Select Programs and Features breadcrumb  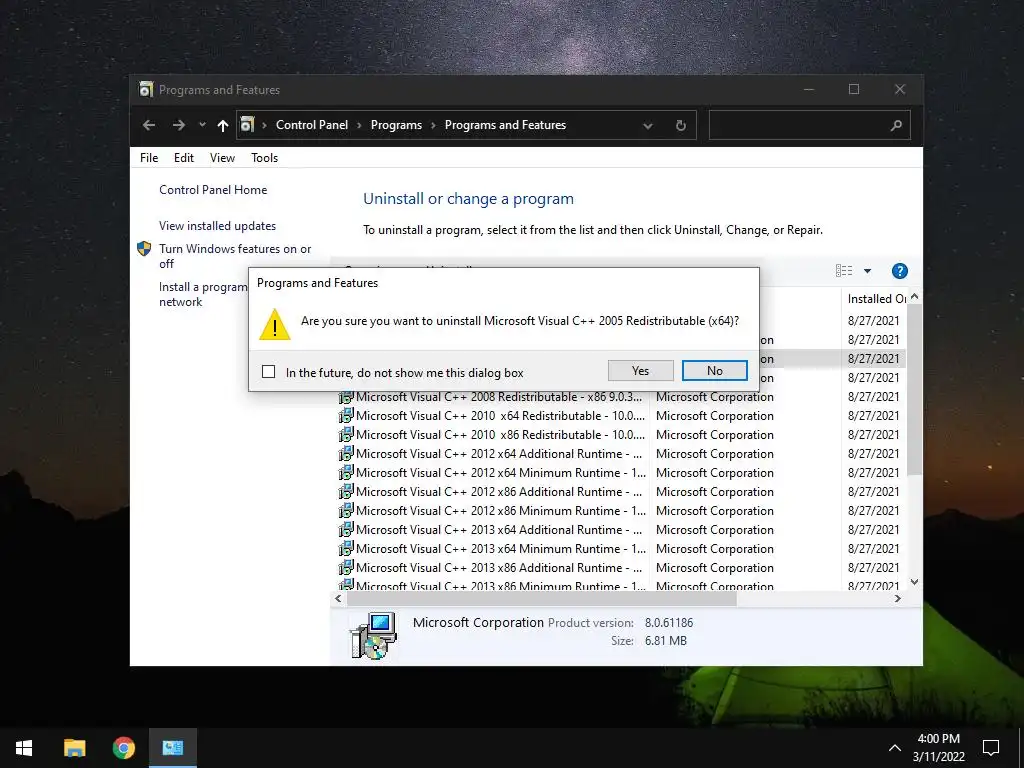pos(505,125)
